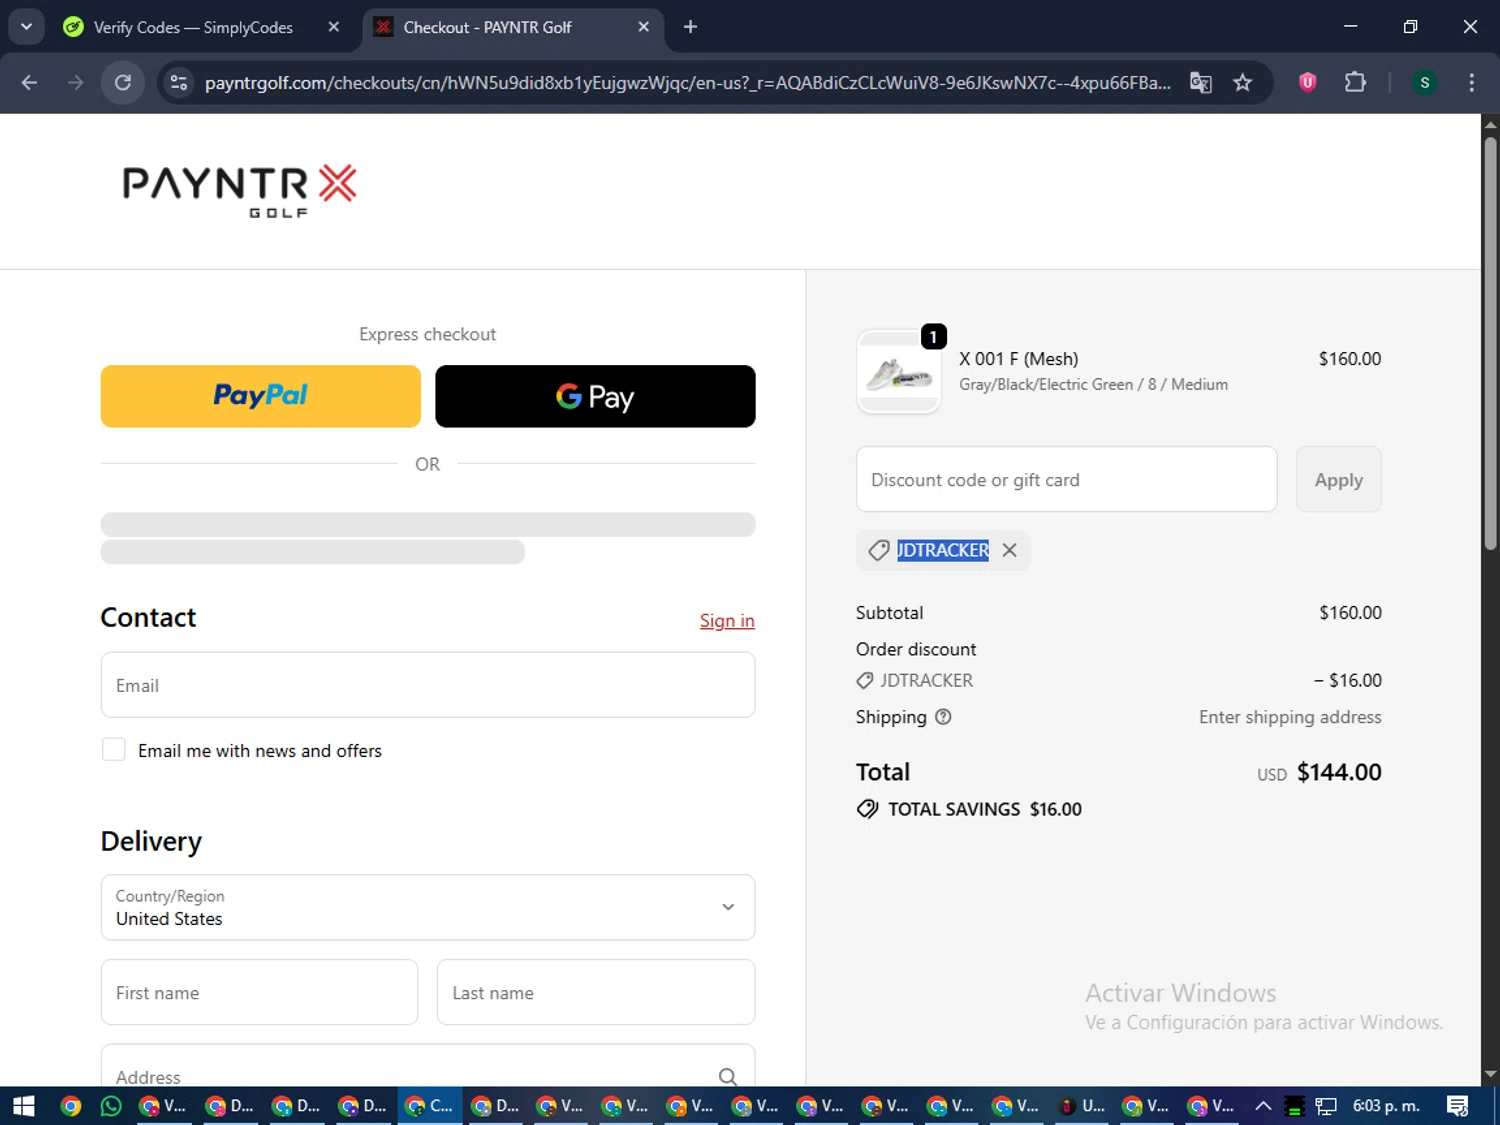Click the scrollbar down arrow

(1490, 1074)
